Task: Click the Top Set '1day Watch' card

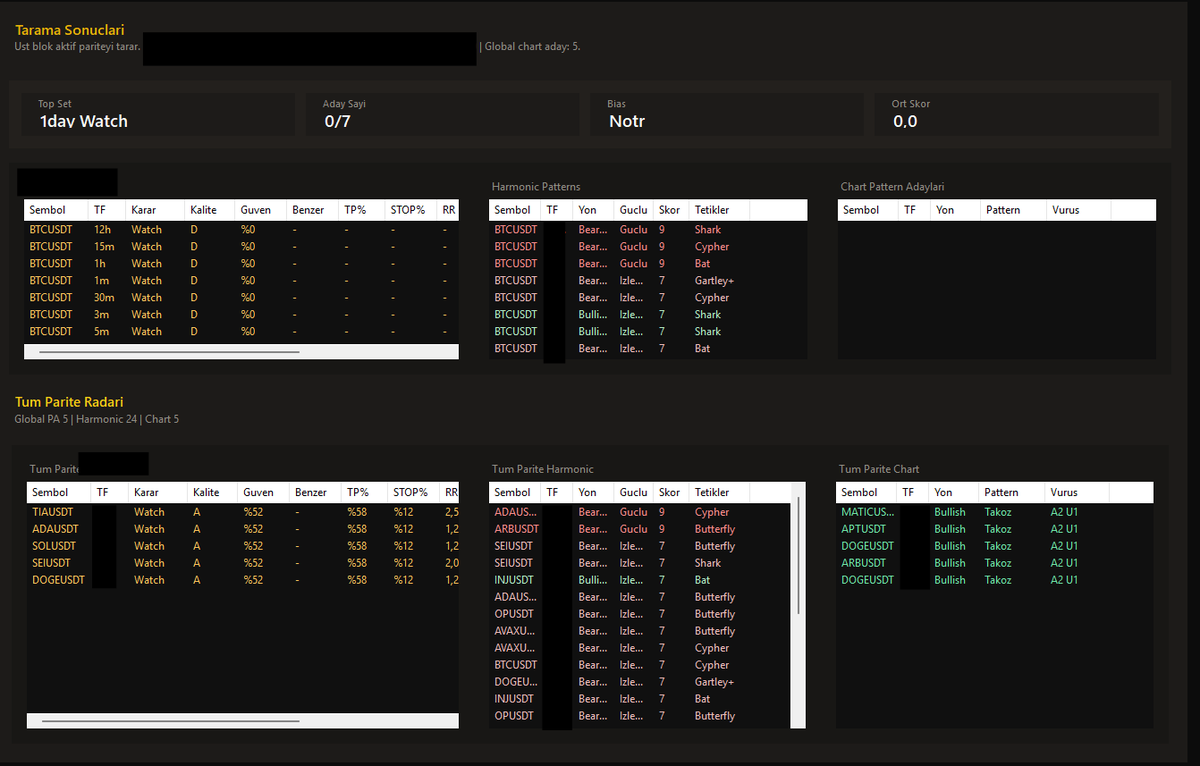Action: [158, 114]
